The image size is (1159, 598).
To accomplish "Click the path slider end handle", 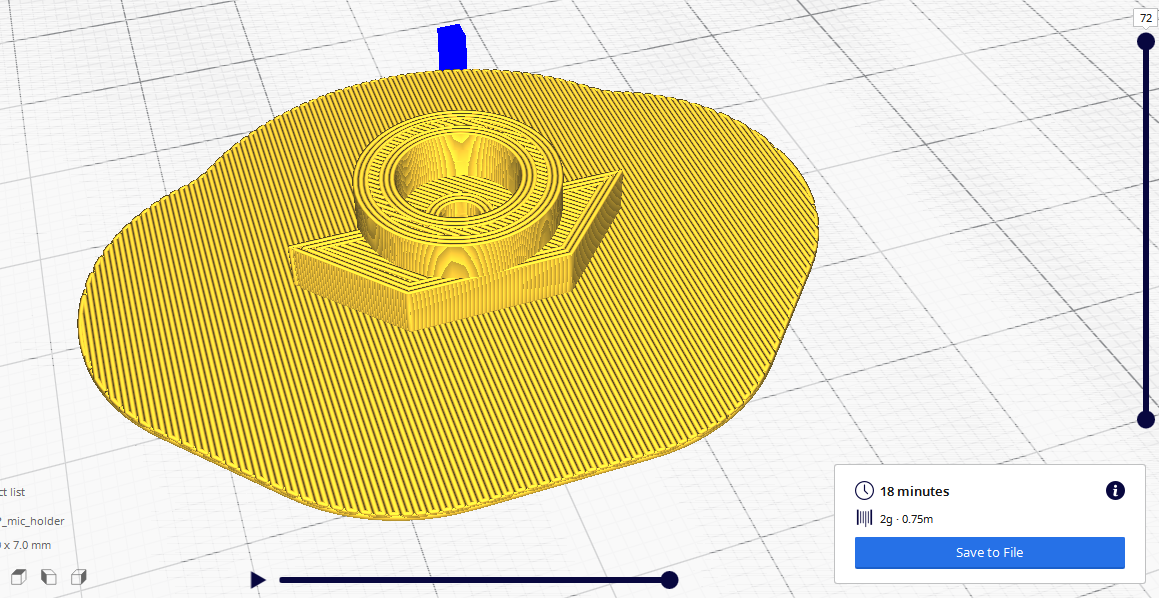I will 670,580.
